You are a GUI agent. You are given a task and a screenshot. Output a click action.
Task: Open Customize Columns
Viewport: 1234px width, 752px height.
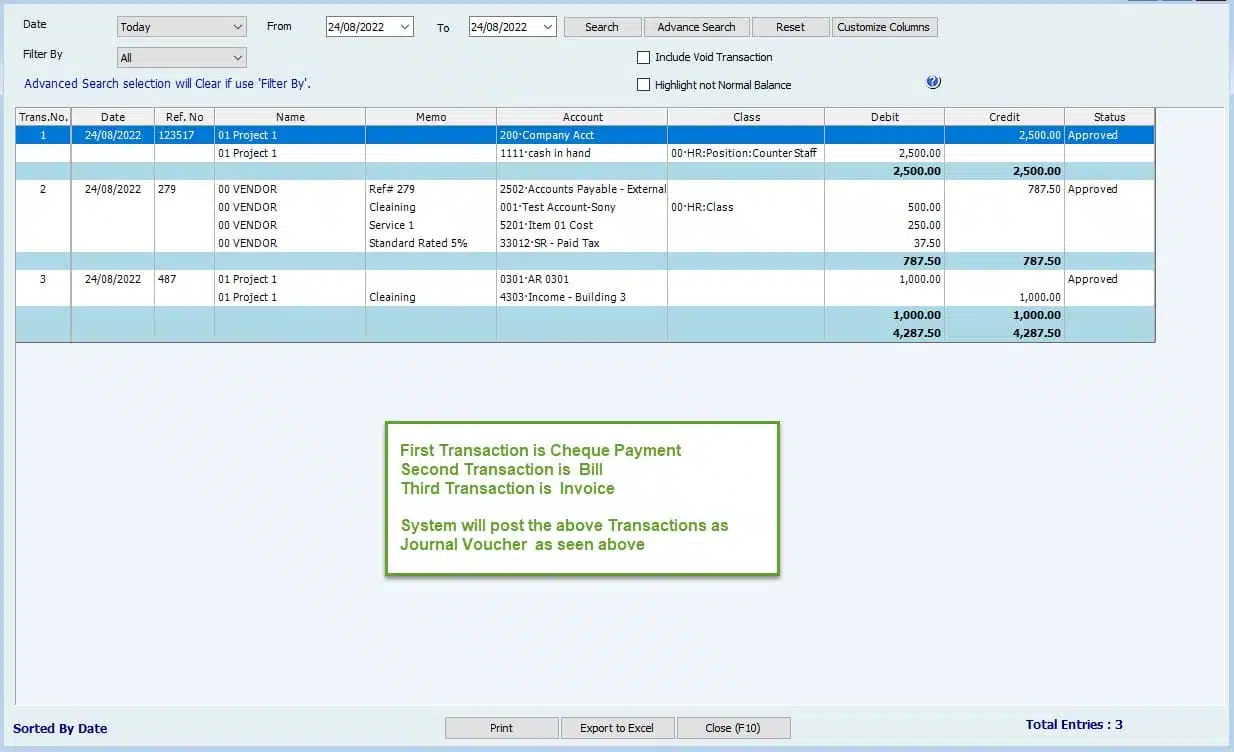884,27
